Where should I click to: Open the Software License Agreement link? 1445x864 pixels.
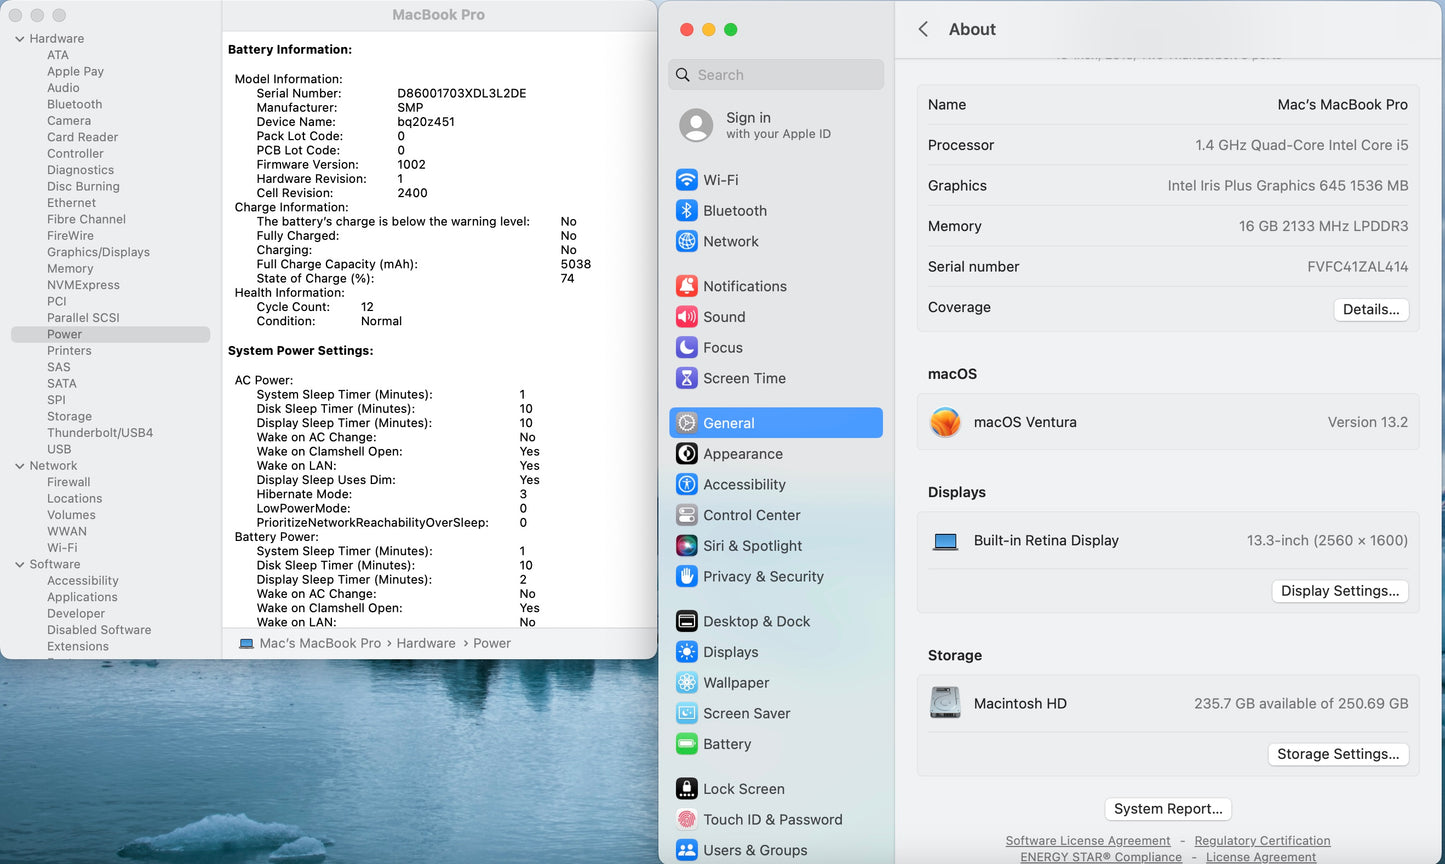1088,840
